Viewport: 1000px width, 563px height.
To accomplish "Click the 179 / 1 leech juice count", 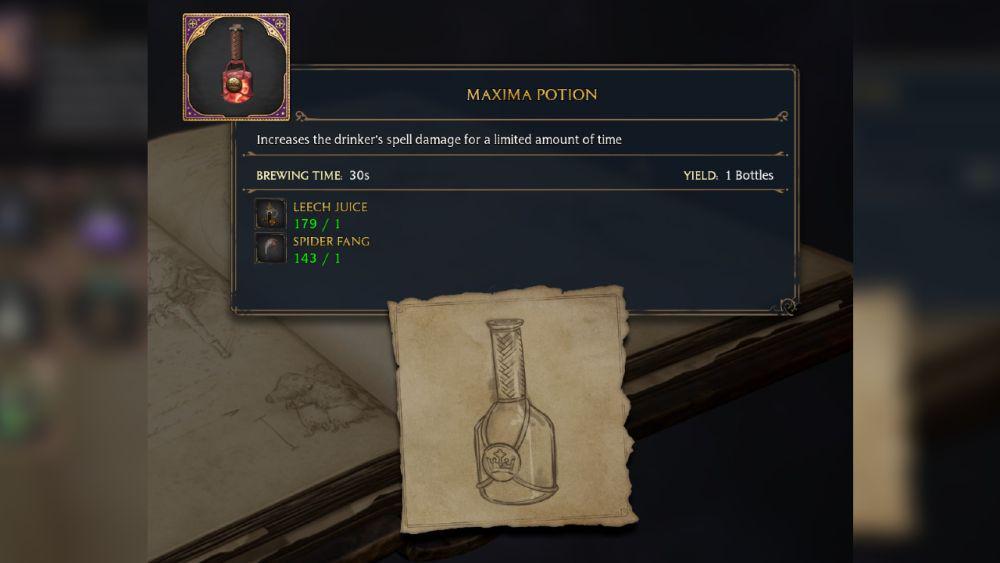I will (317, 224).
